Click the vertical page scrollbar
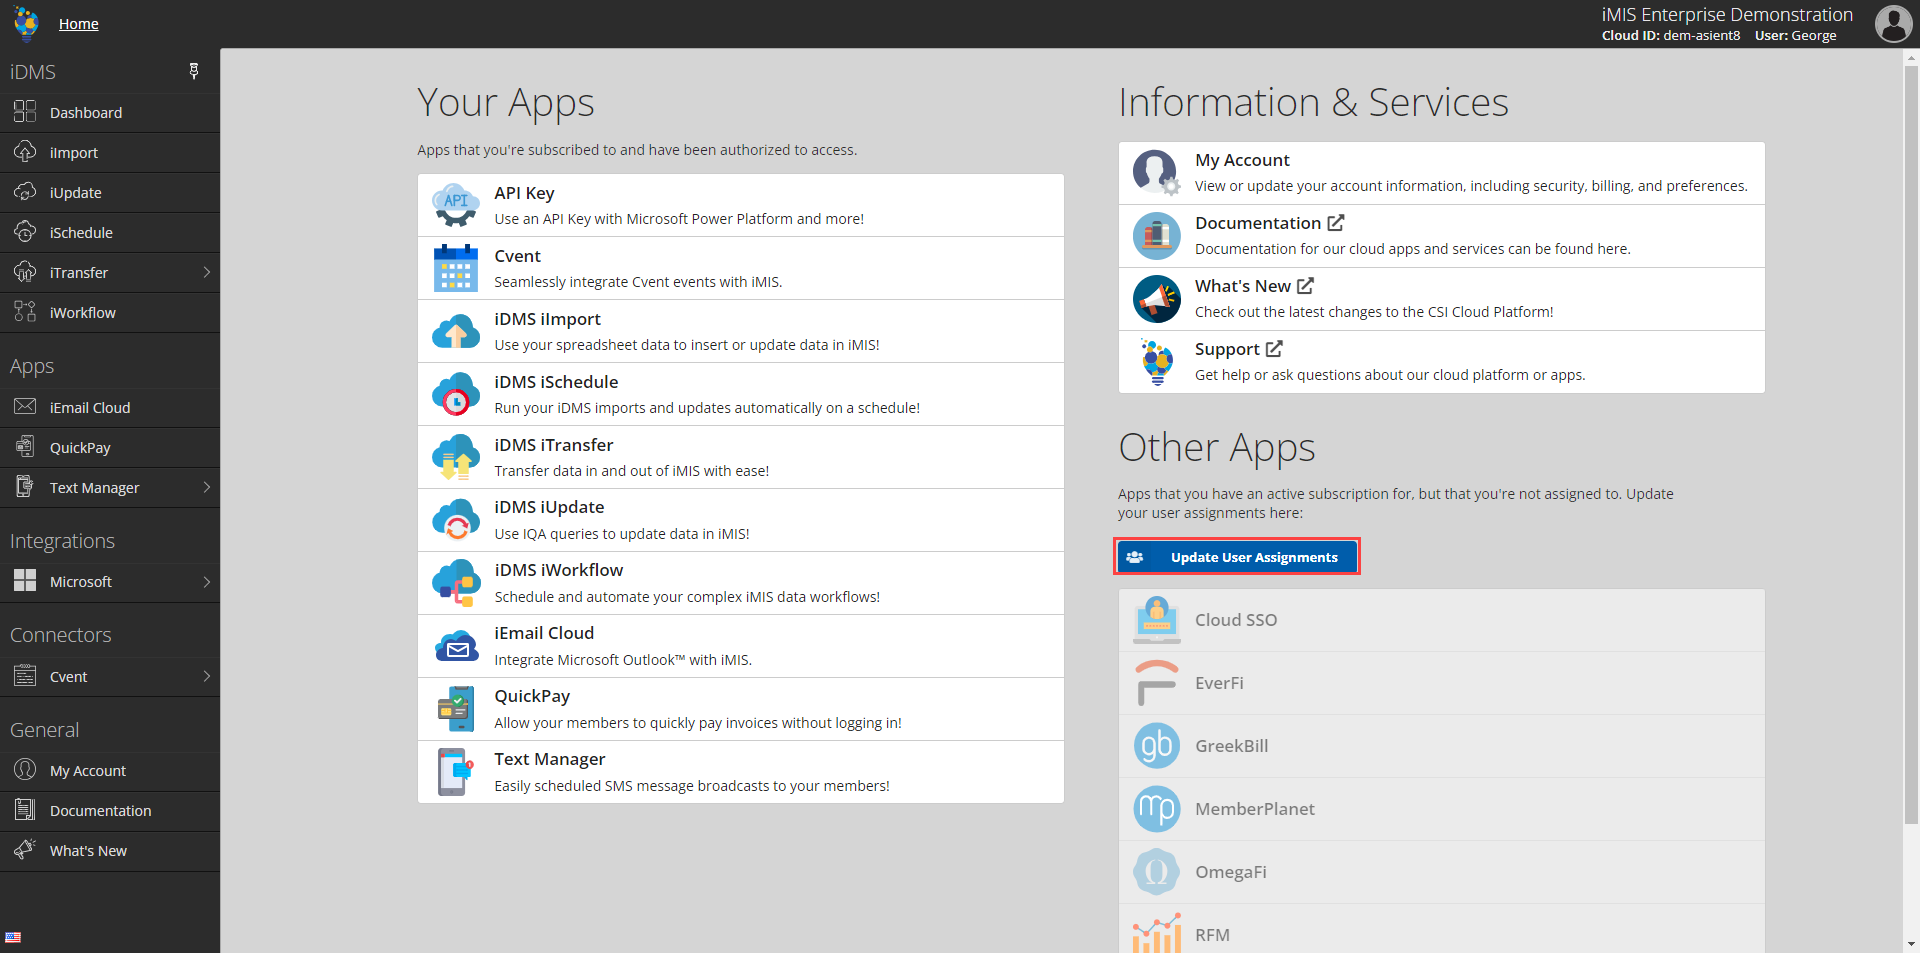 click(x=1912, y=400)
